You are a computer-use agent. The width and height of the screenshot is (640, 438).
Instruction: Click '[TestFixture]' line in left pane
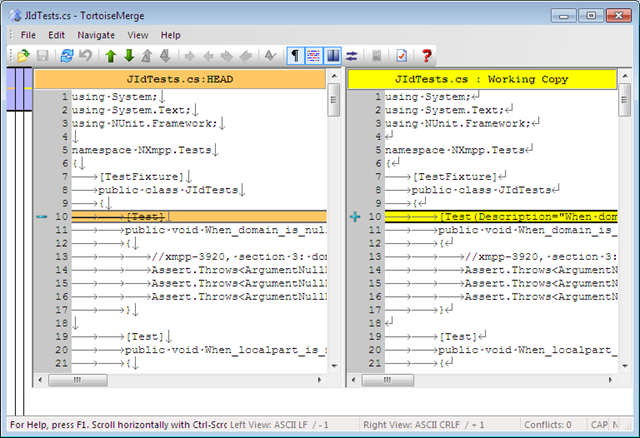(x=141, y=177)
